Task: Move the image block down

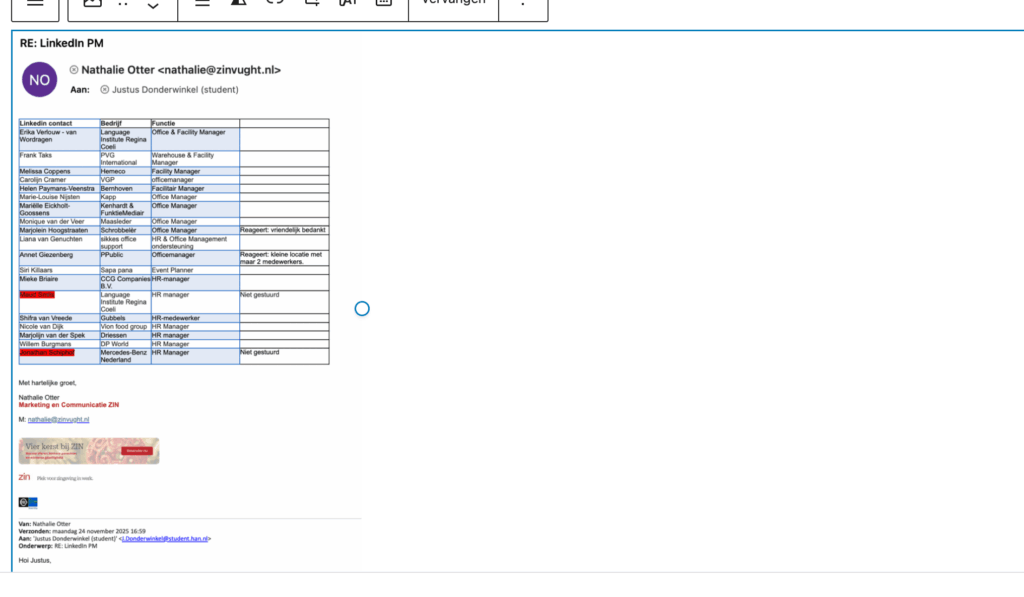Action: [x=153, y=7]
